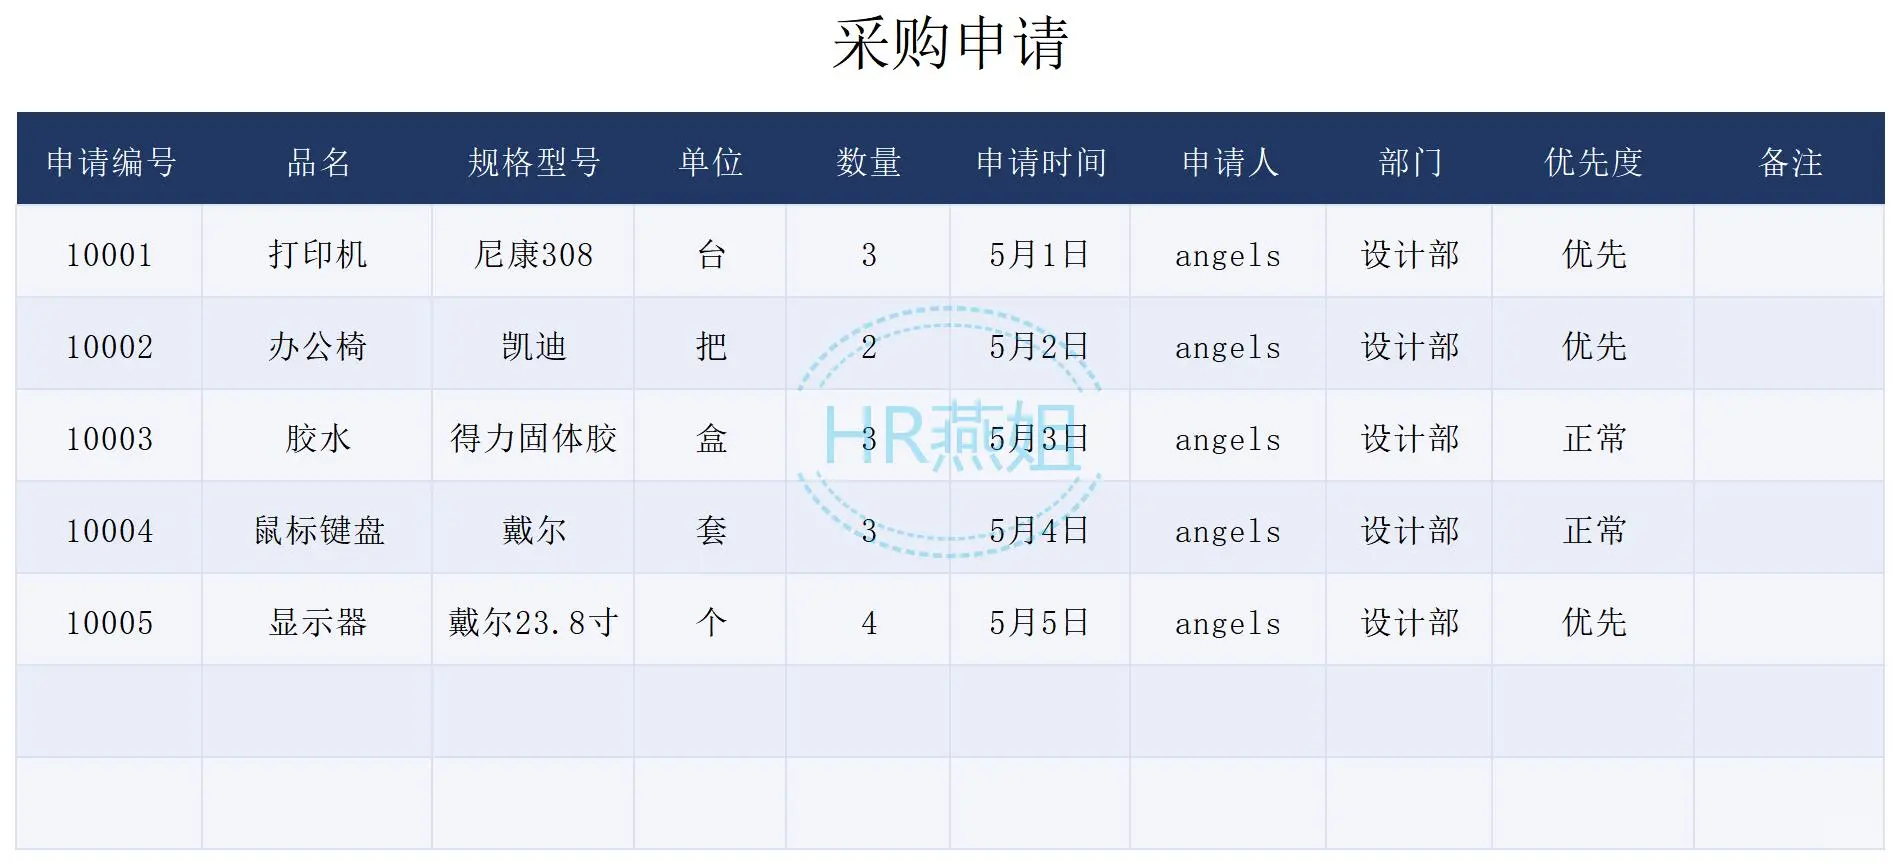The image size is (1900, 865).
Task: Click the empty 备注 cell in row 10005
Action: pyautogui.click(x=1789, y=619)
